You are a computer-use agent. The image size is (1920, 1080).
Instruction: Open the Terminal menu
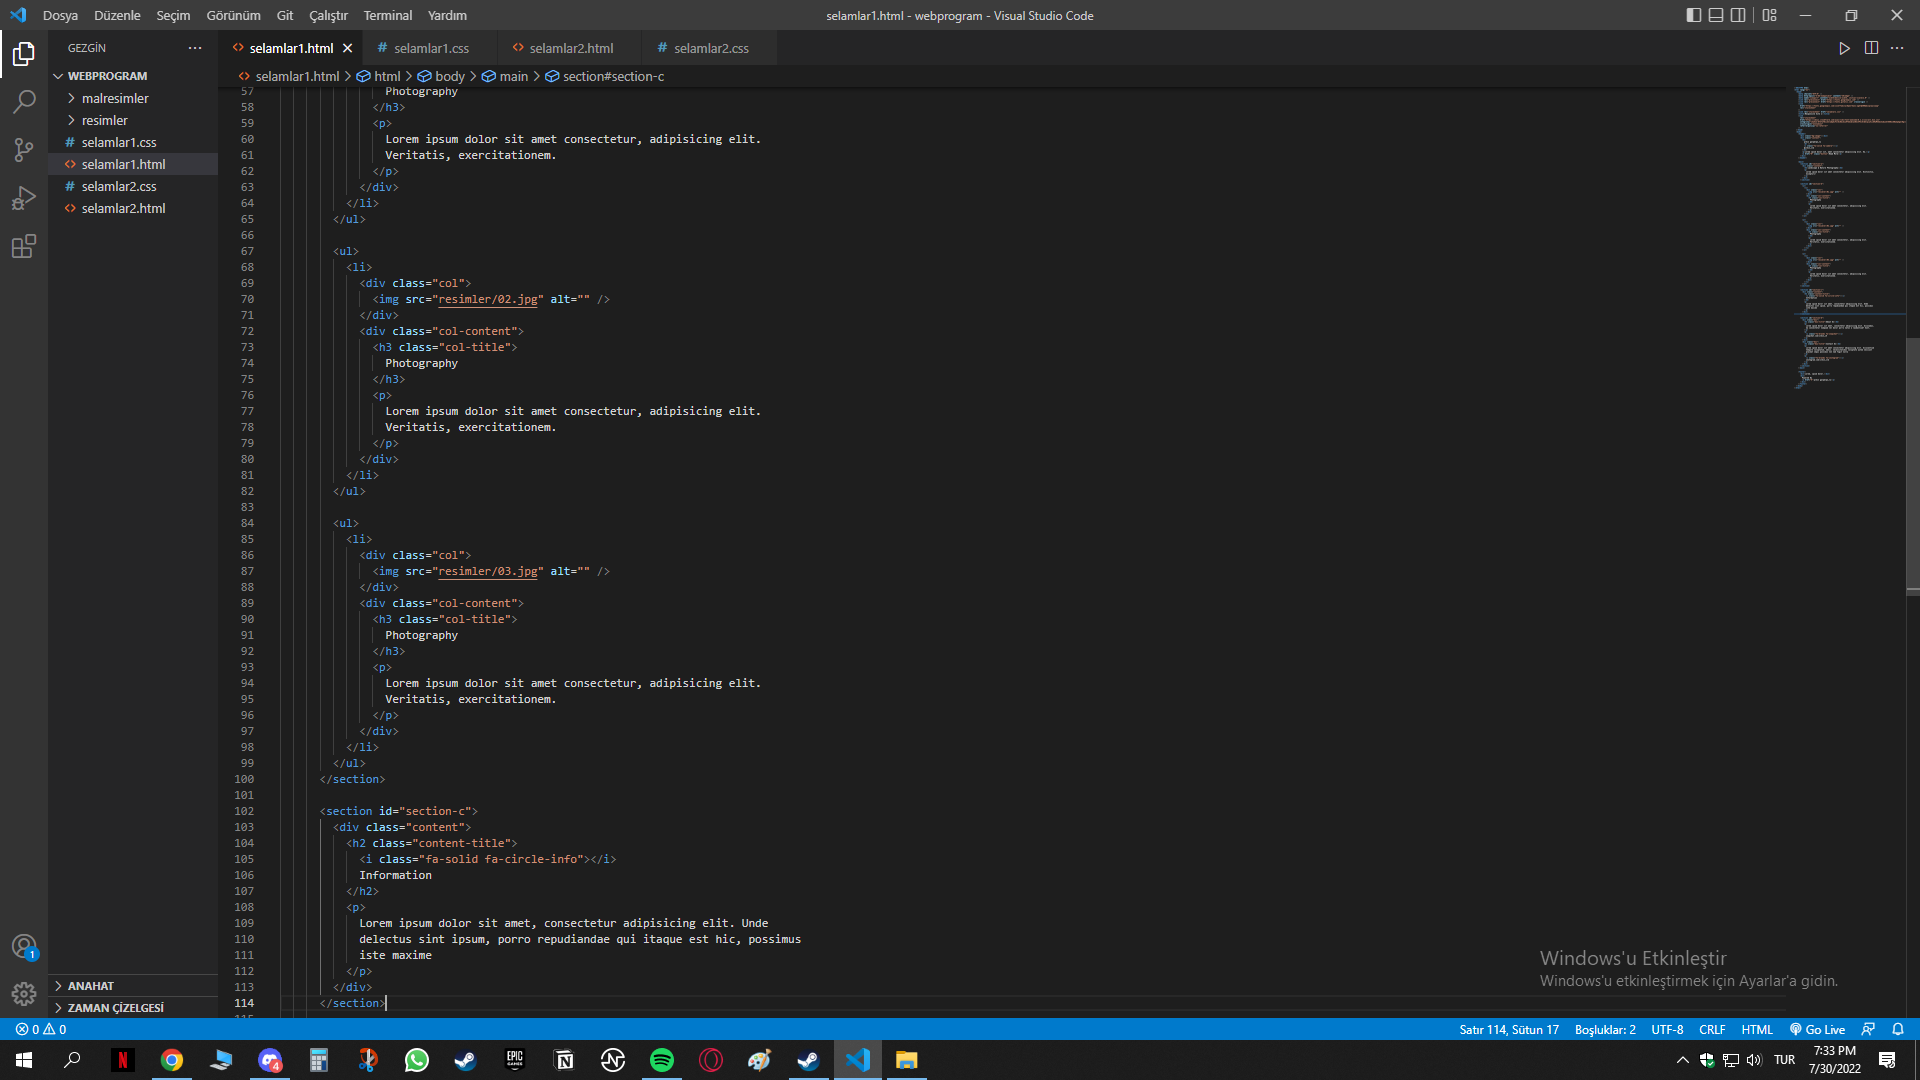[x=388, y=15]
